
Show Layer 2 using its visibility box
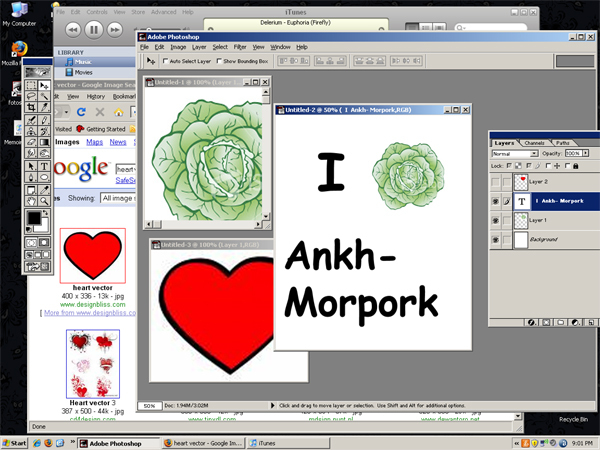click(x=497, y=182)
